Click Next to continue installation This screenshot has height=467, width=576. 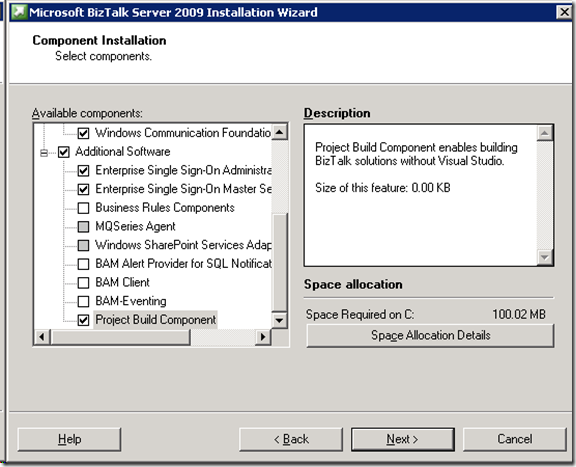click(403, 439)
